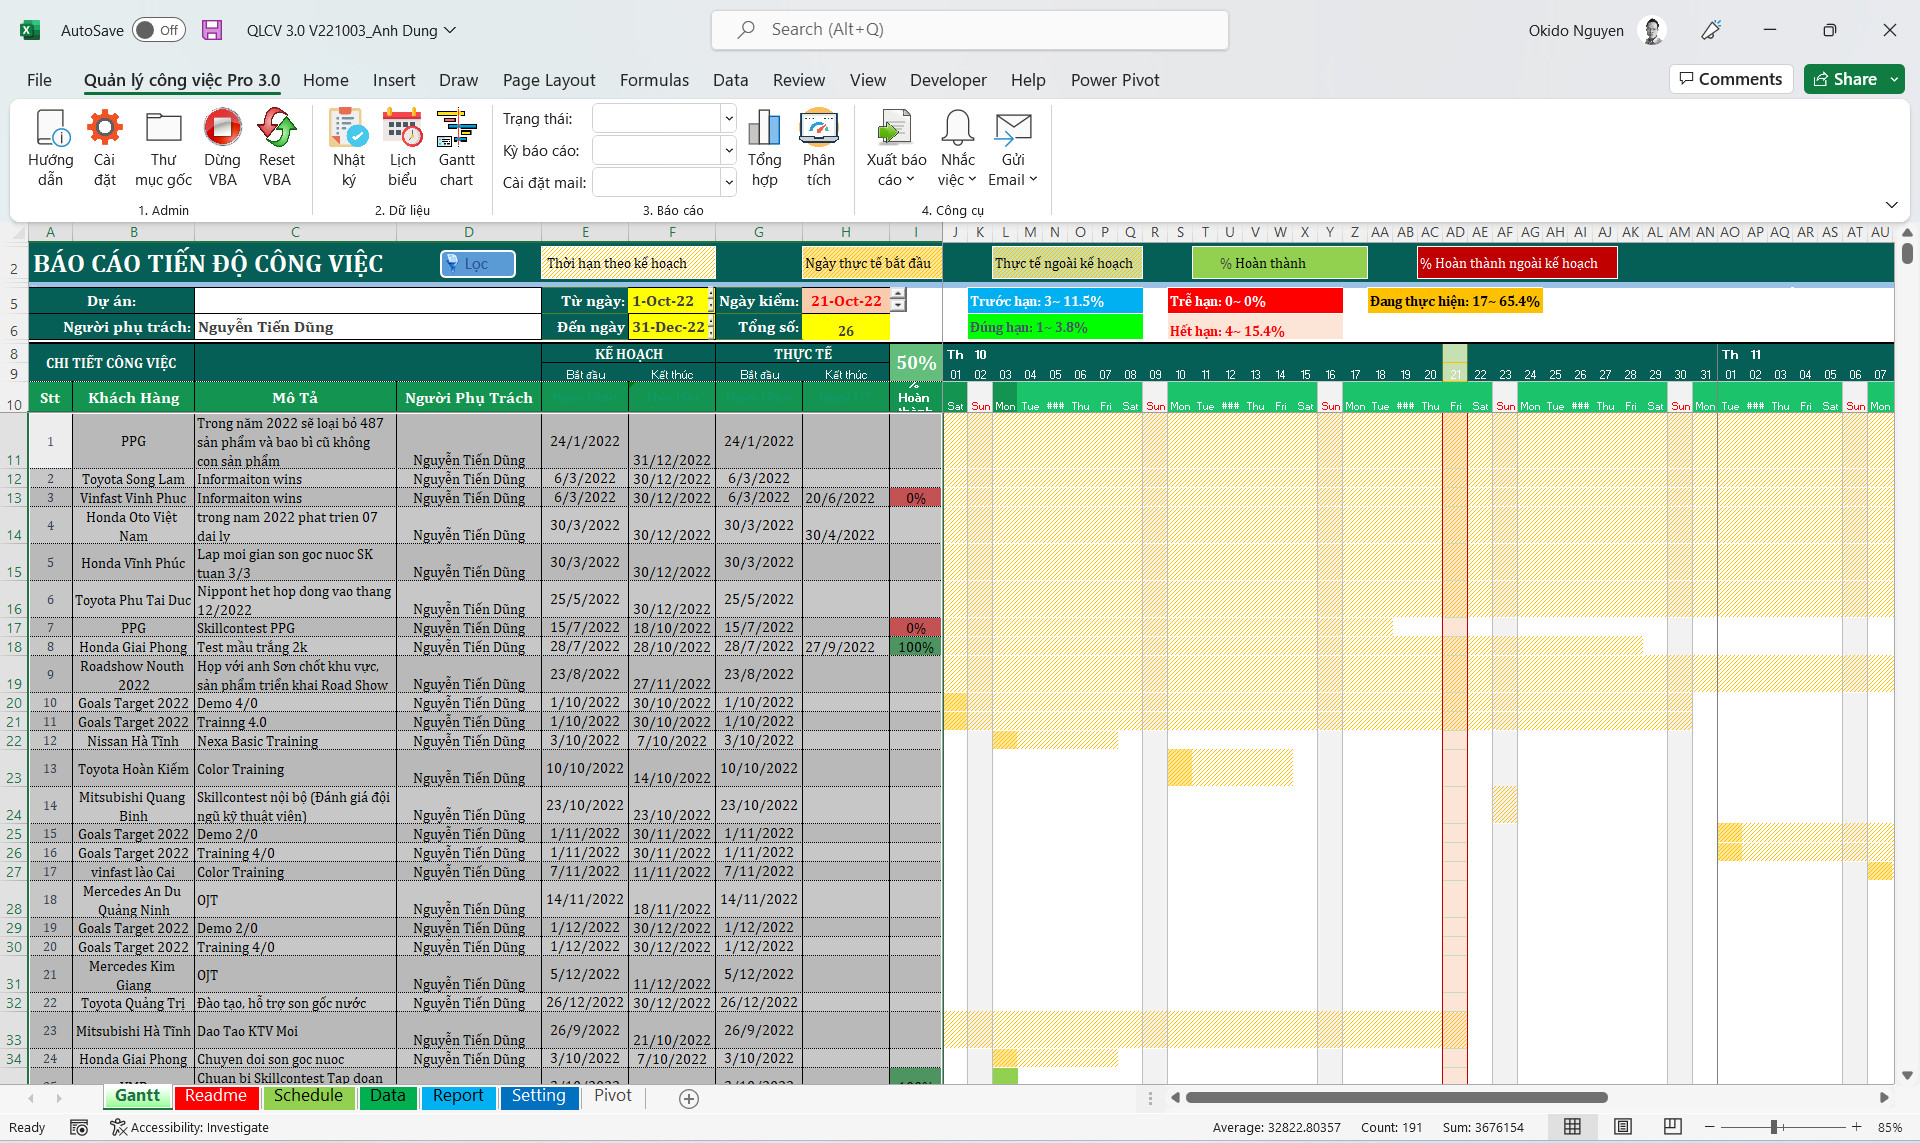This screenshot has height=1143, width=1920.
Task: Open the Phân tích analysis tool
Action: [818, 146]
